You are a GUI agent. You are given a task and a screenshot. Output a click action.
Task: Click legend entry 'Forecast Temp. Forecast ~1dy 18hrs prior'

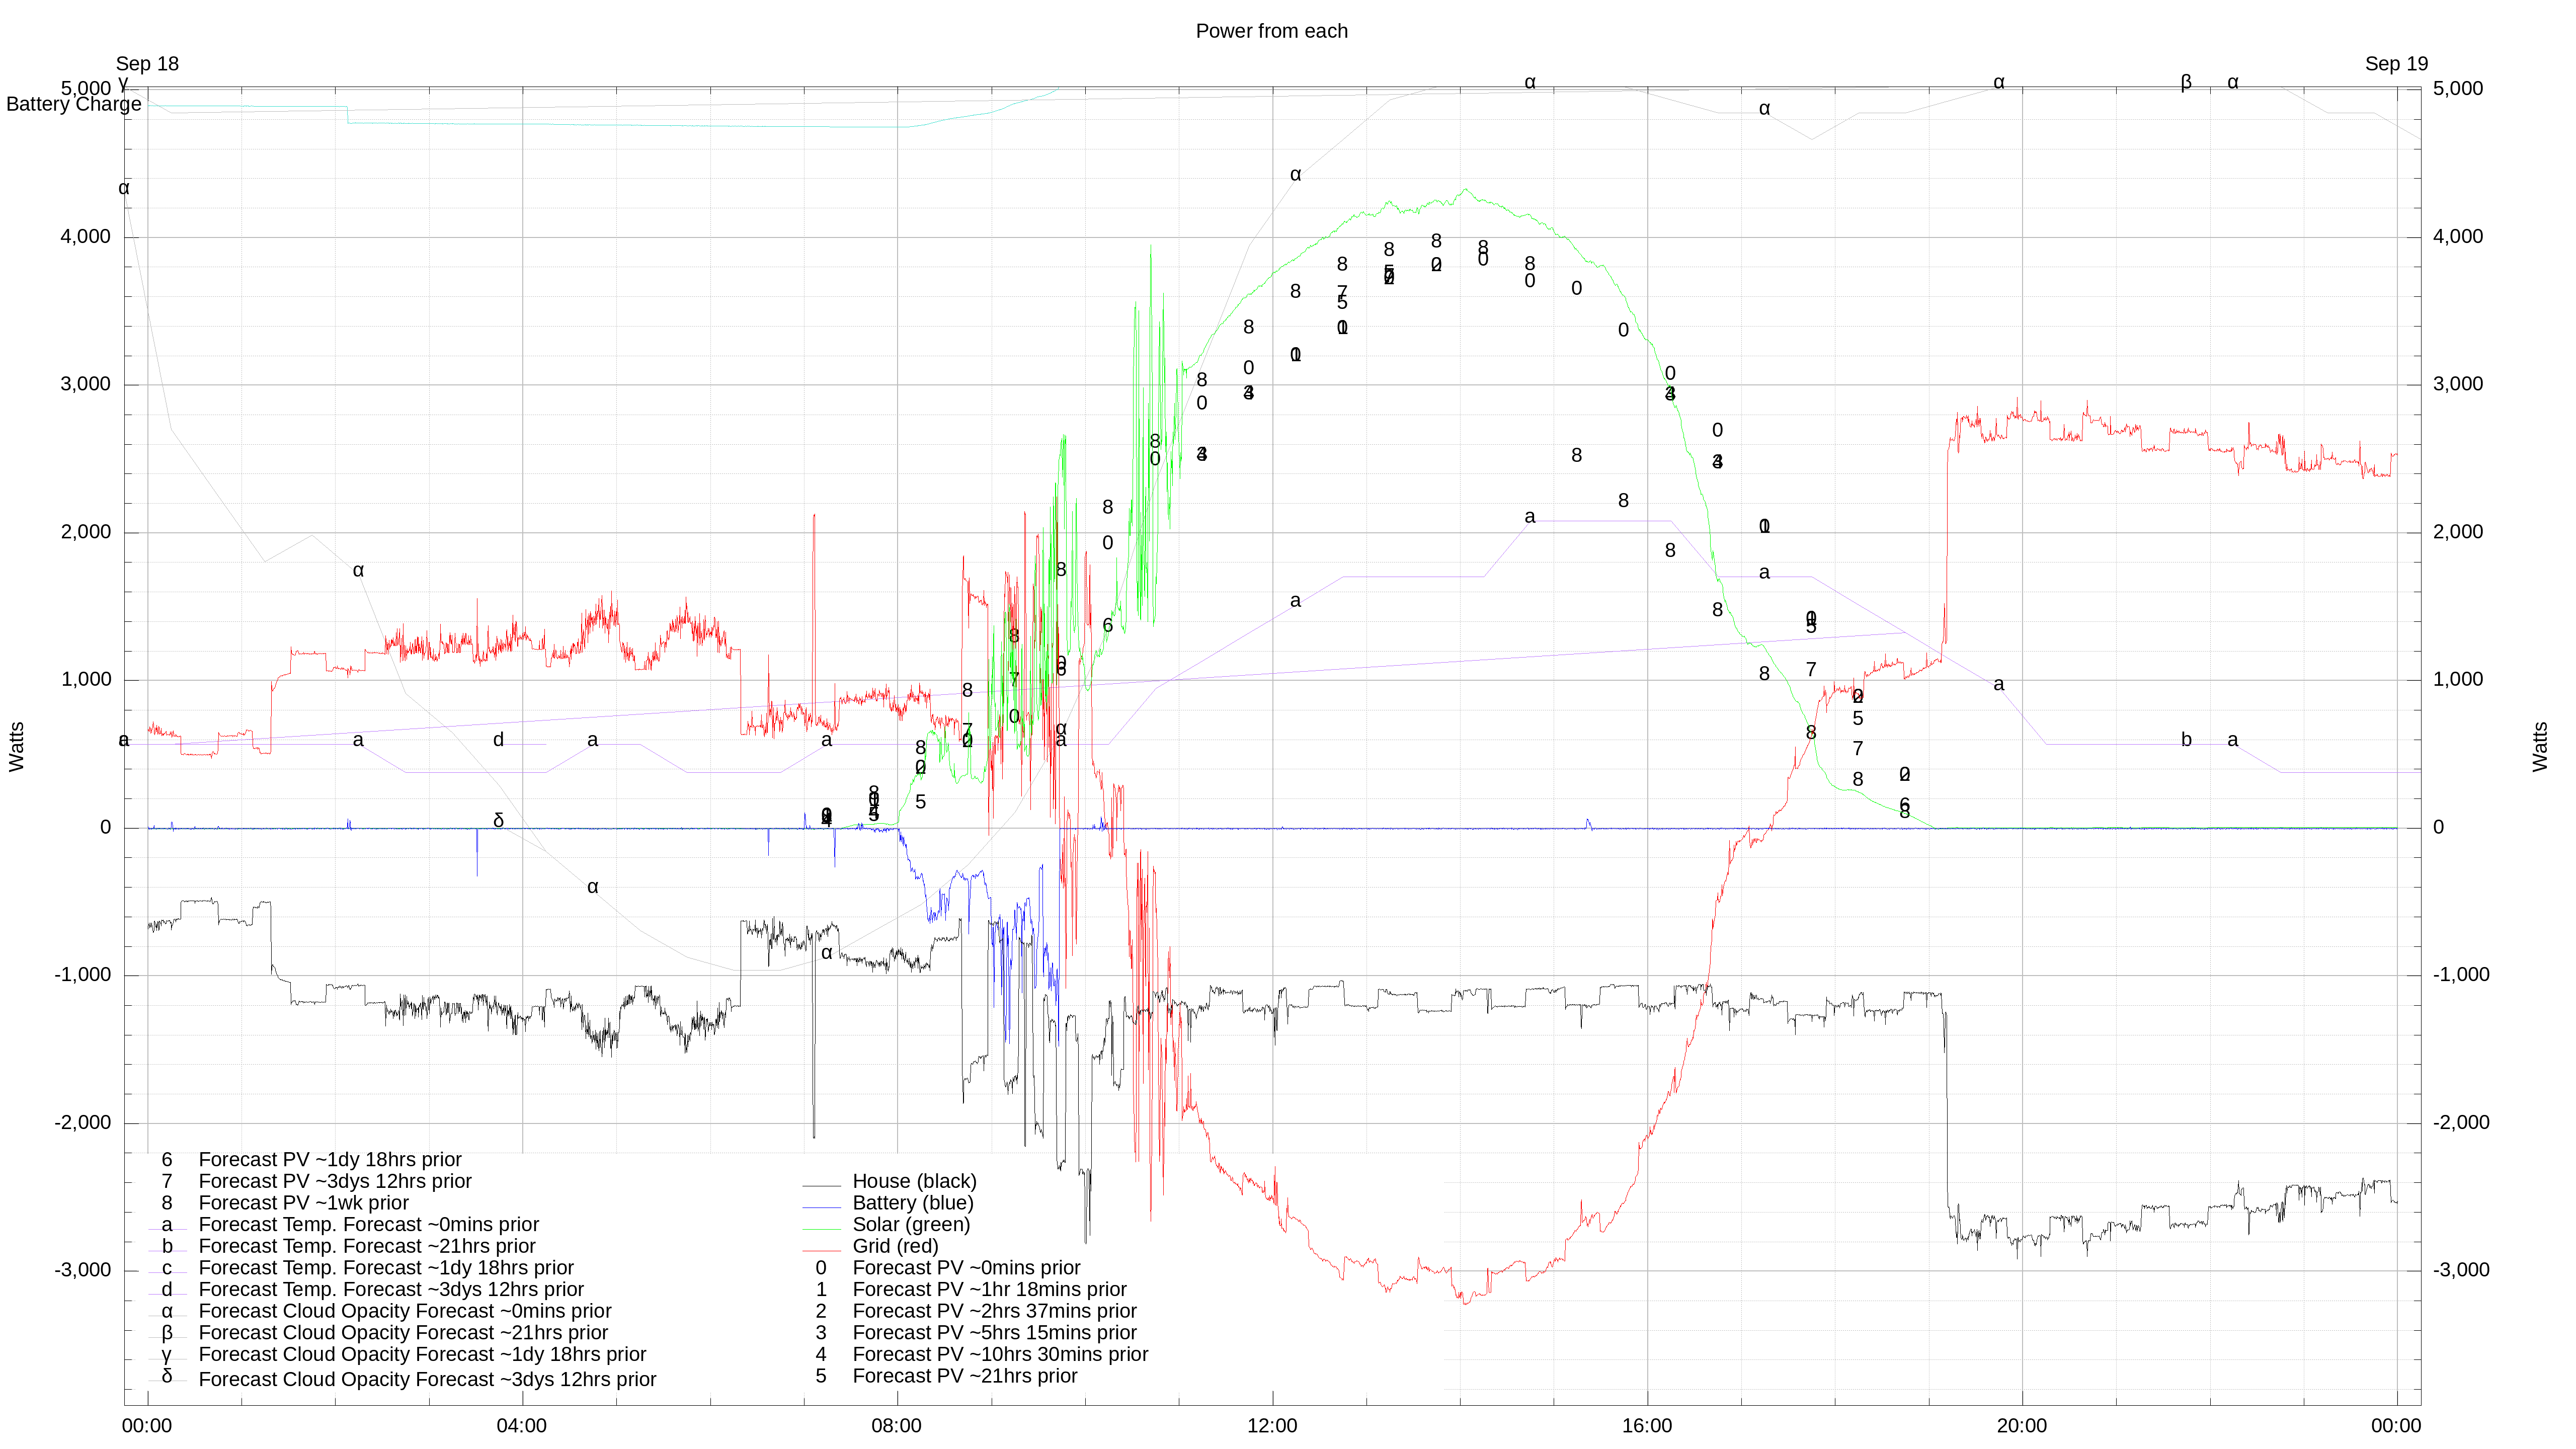(x=386, y=1268)
